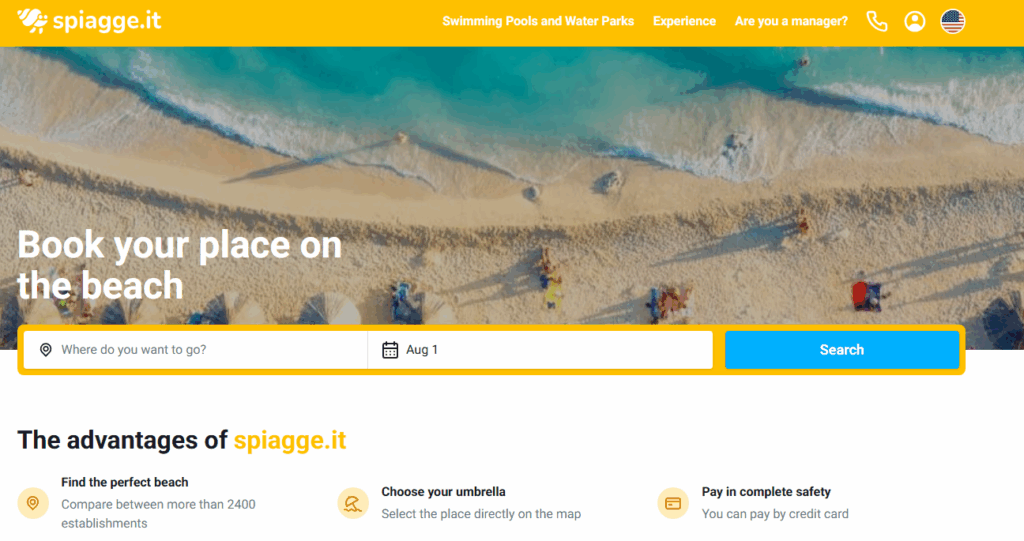Click the blue Search button

842,350
